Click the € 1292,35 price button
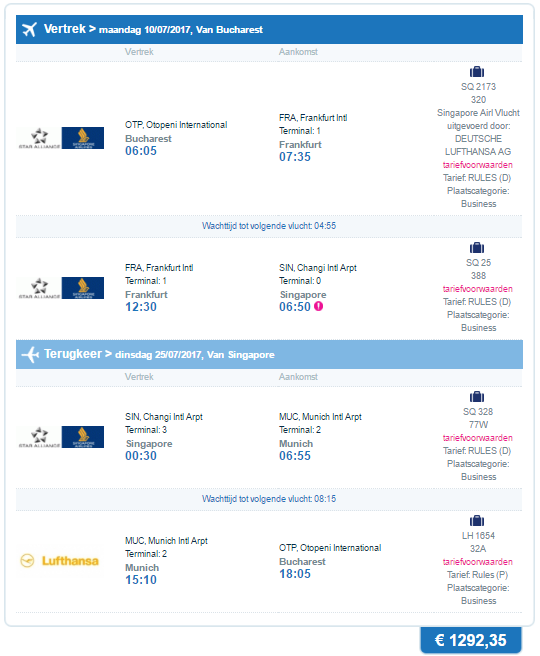 point(471,640)
